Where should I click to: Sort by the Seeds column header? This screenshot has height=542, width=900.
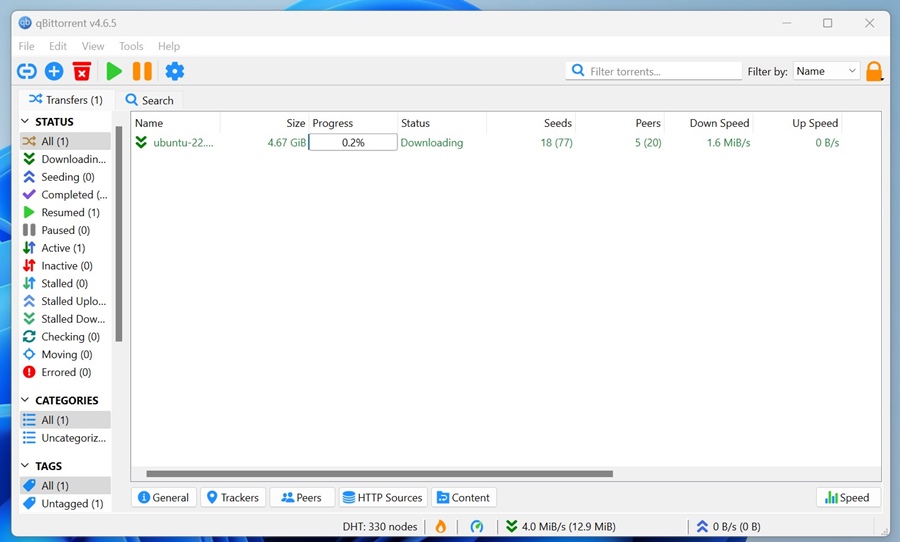(x=531, y=123)
